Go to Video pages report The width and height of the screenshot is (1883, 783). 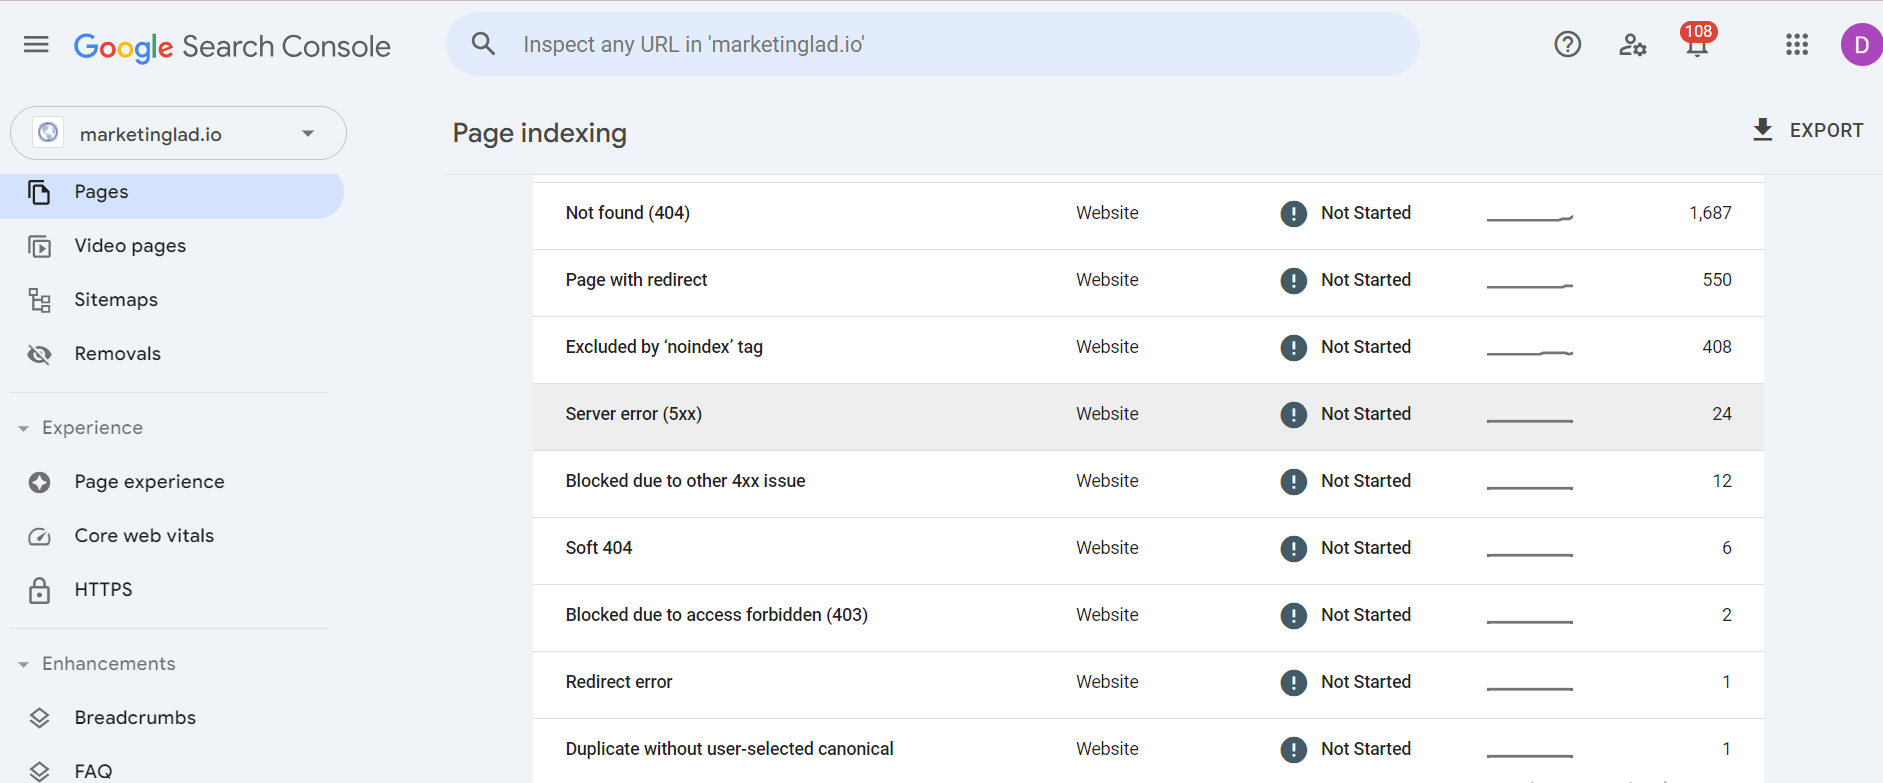[x=130, y=246]
